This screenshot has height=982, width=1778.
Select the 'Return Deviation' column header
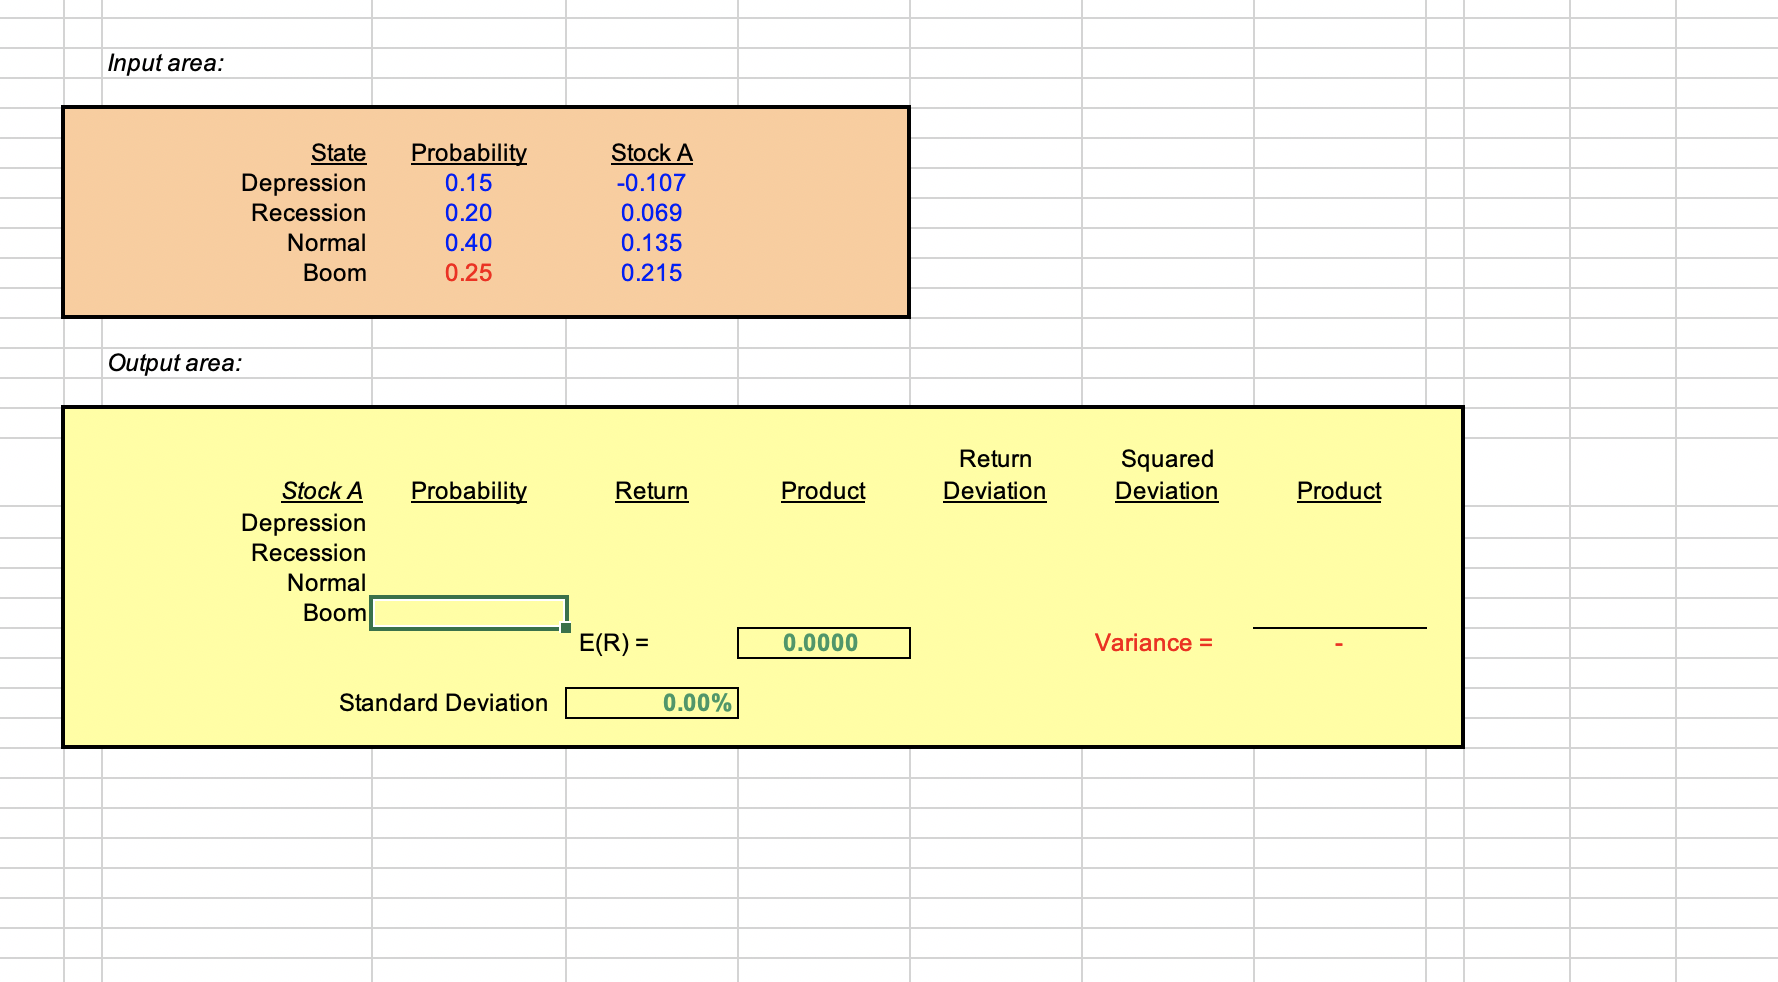[x=995, y=475]
